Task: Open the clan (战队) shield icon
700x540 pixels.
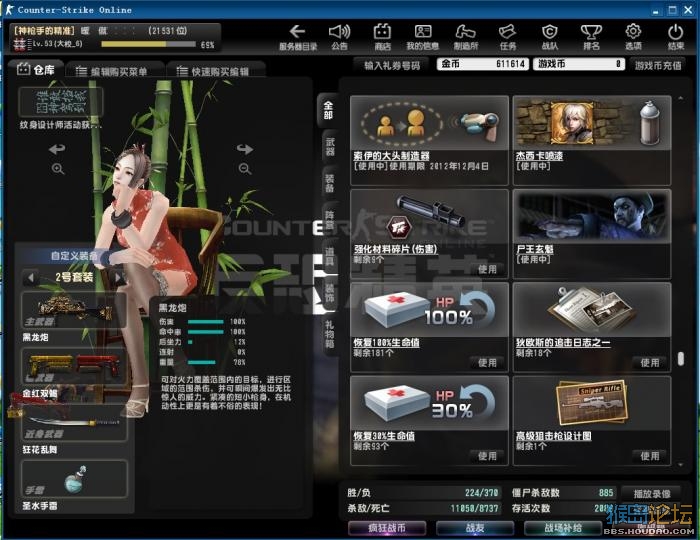Action: (550, 37)
